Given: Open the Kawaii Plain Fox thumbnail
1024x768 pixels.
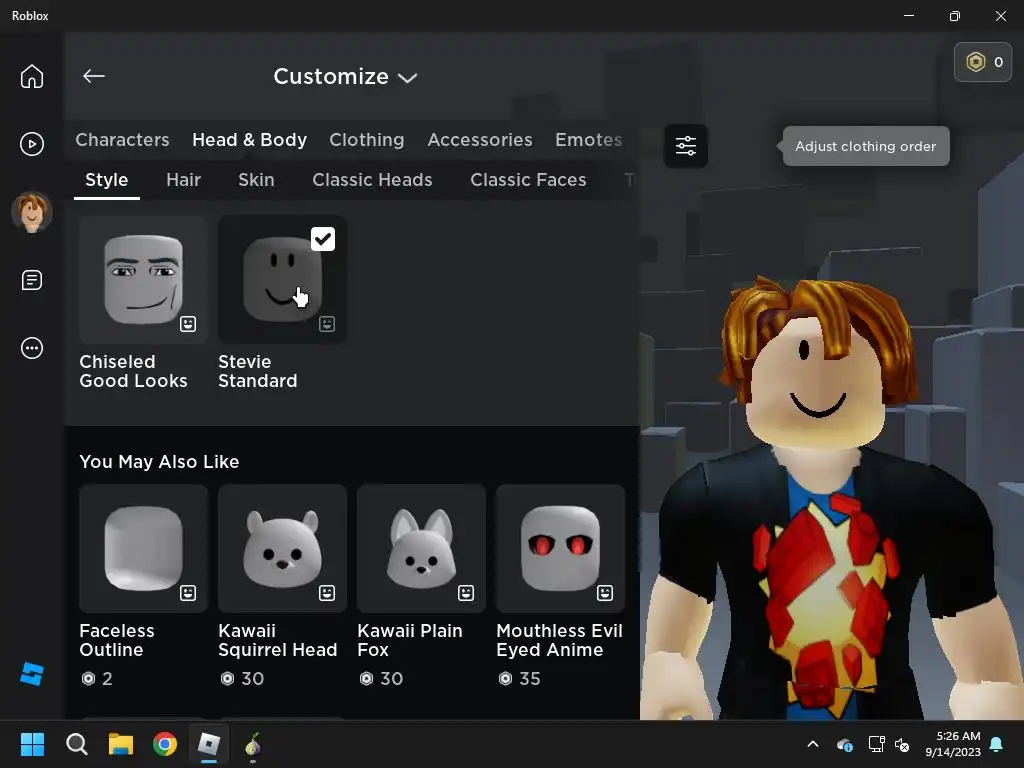Looking at the screenshot, I should [x=421, y=549].
